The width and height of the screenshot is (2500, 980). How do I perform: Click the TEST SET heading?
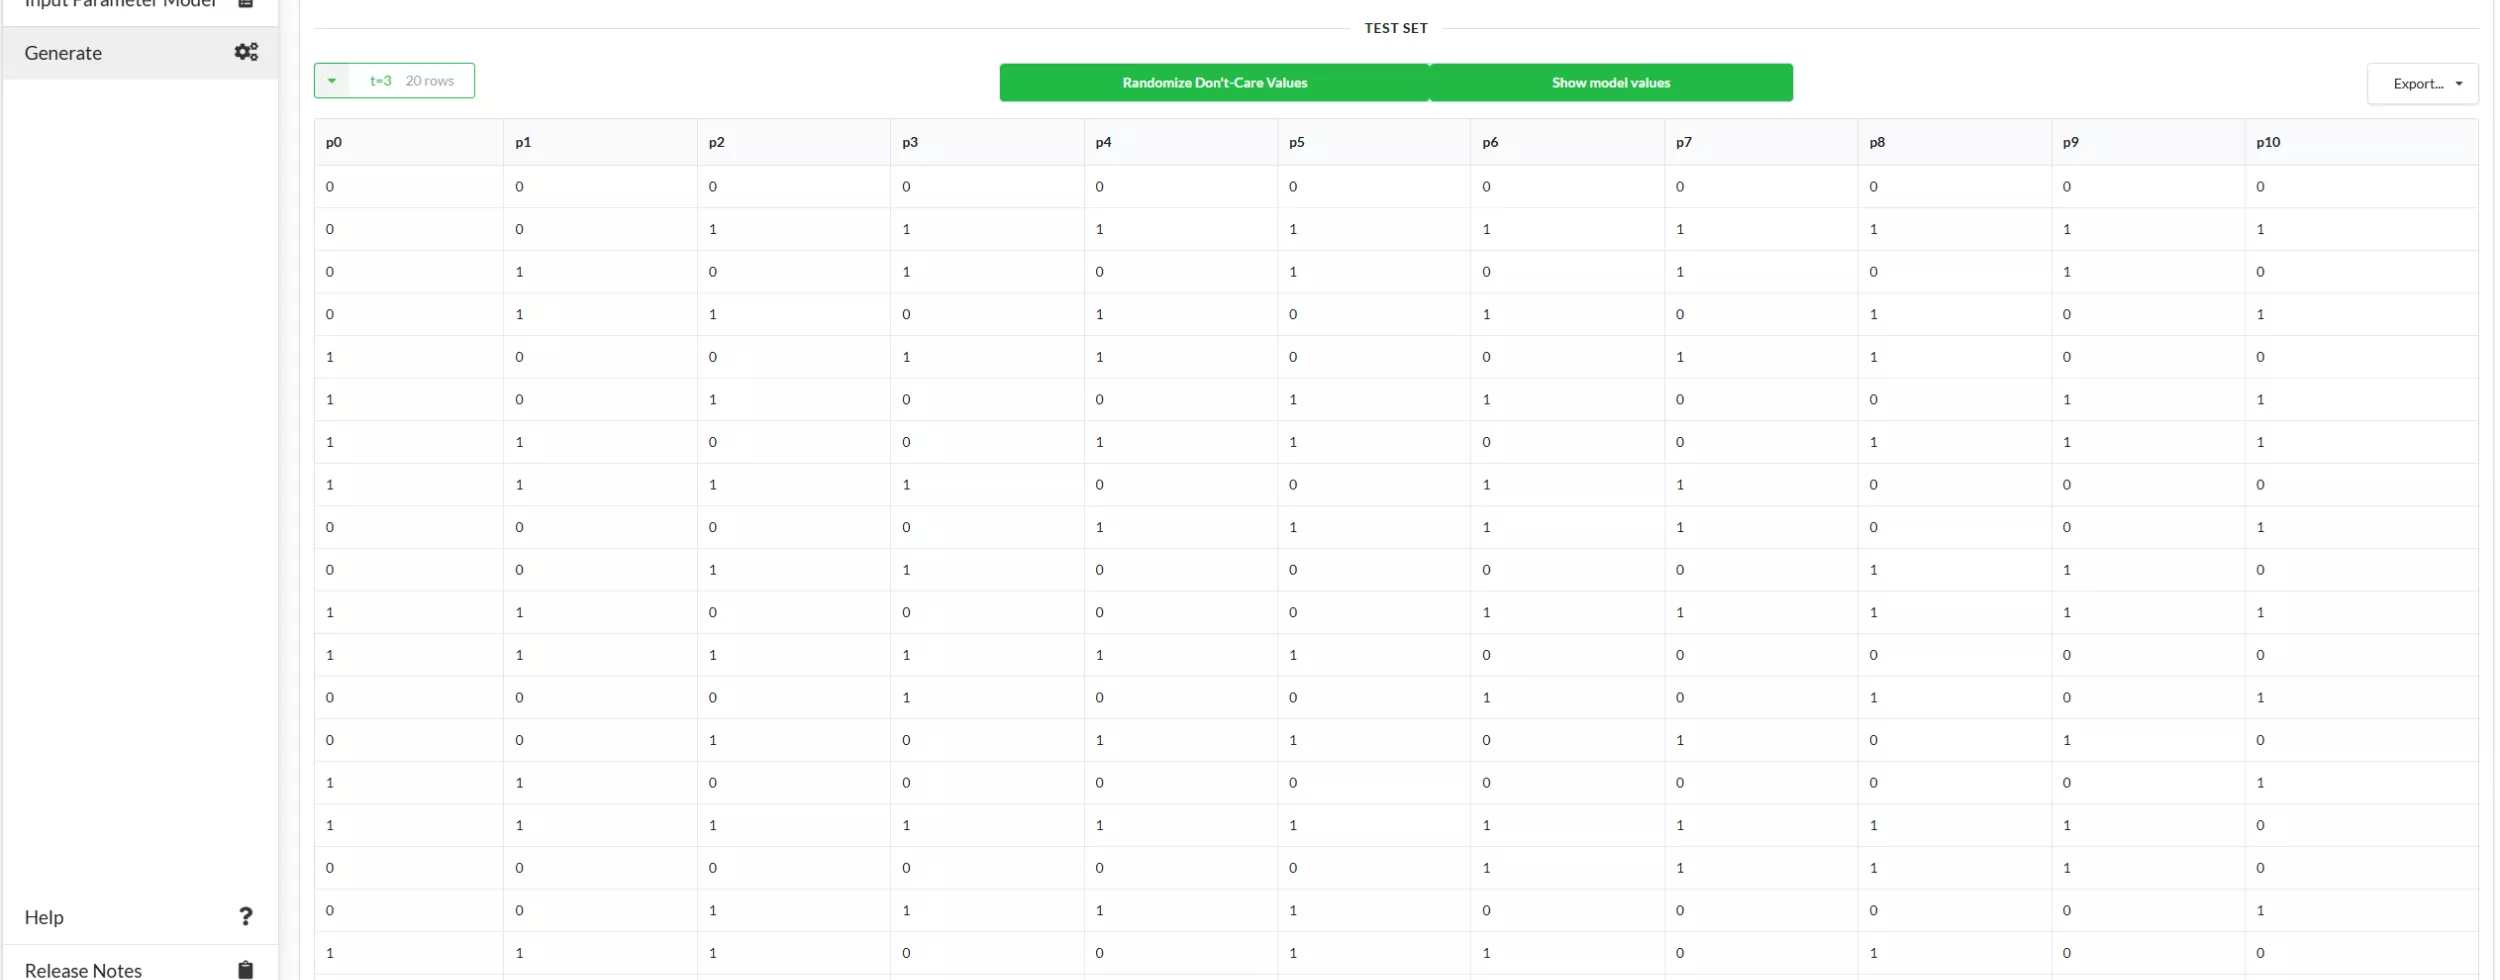tap(1394, 28)
